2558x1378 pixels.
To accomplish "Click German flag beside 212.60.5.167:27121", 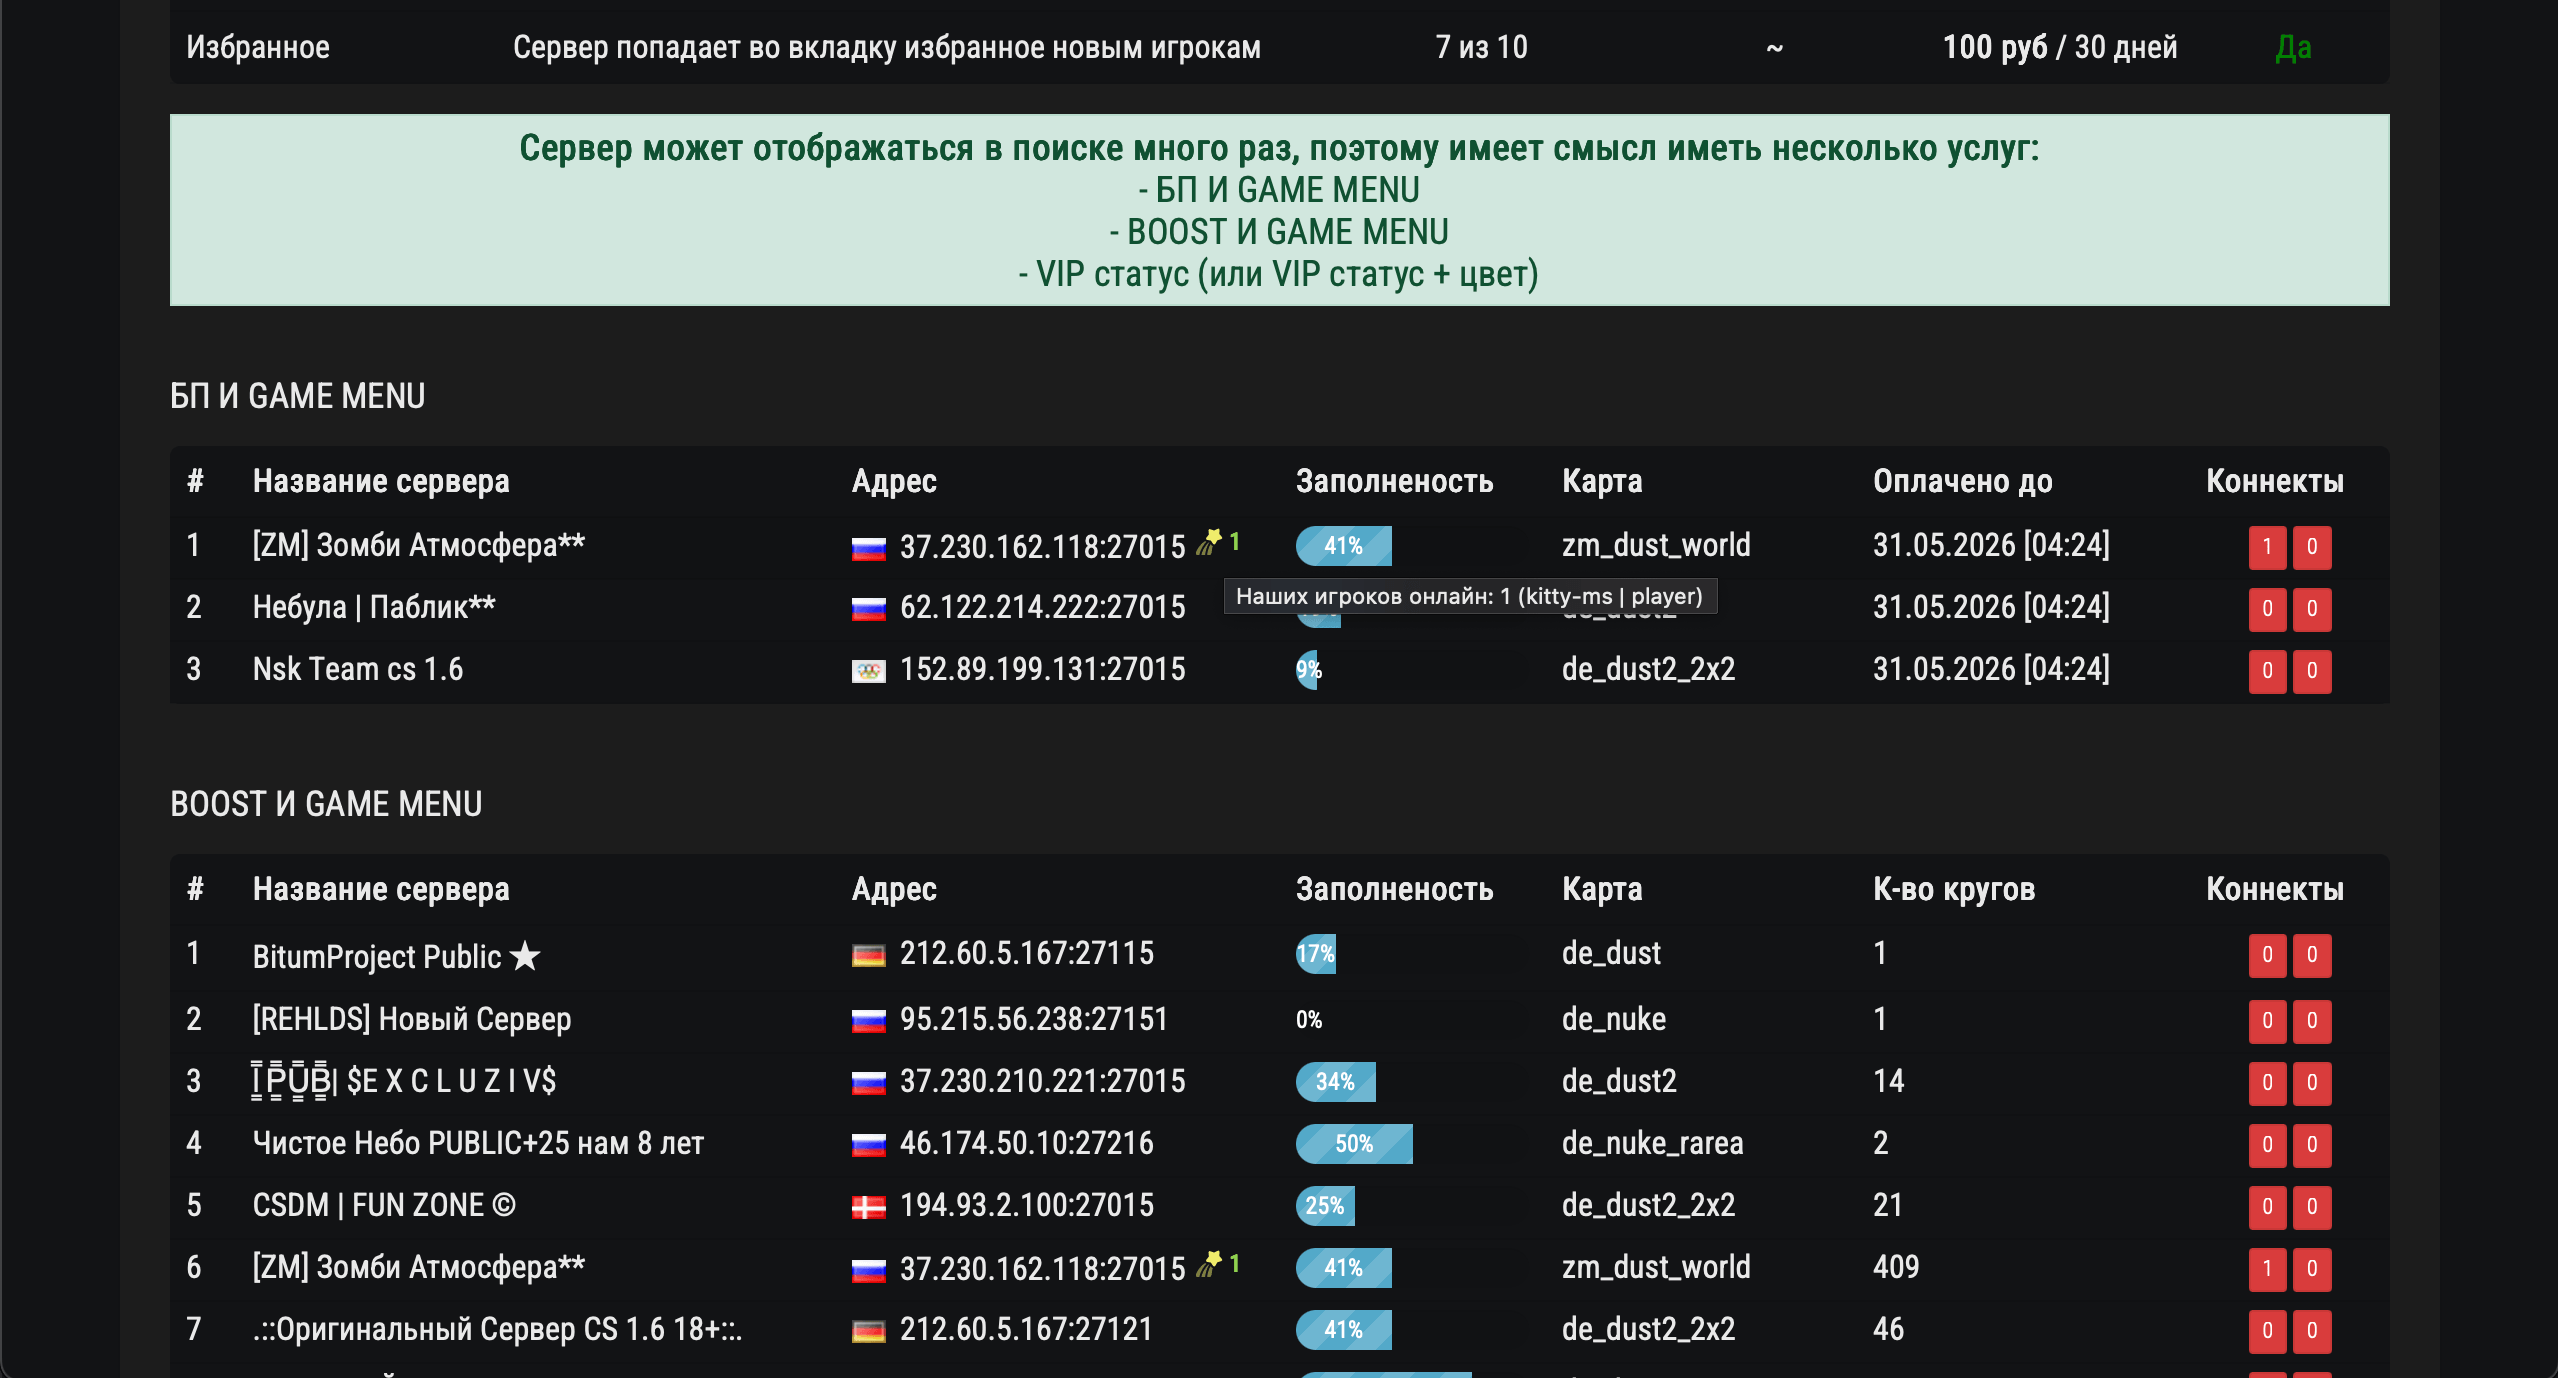I will pyautogui.click(x=868, y=1331).
